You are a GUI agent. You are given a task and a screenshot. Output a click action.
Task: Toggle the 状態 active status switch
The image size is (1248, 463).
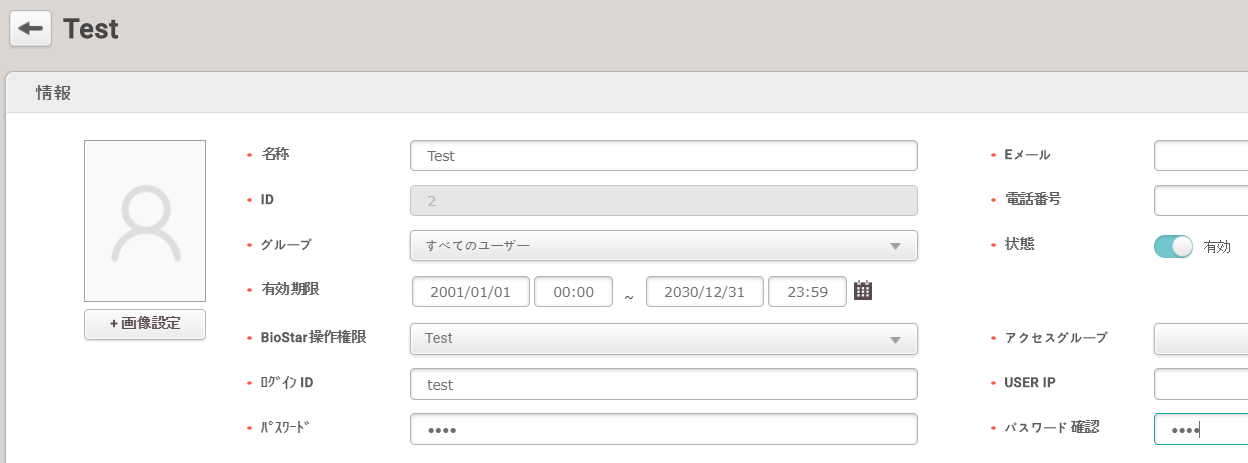click(x=1173, y=246)
